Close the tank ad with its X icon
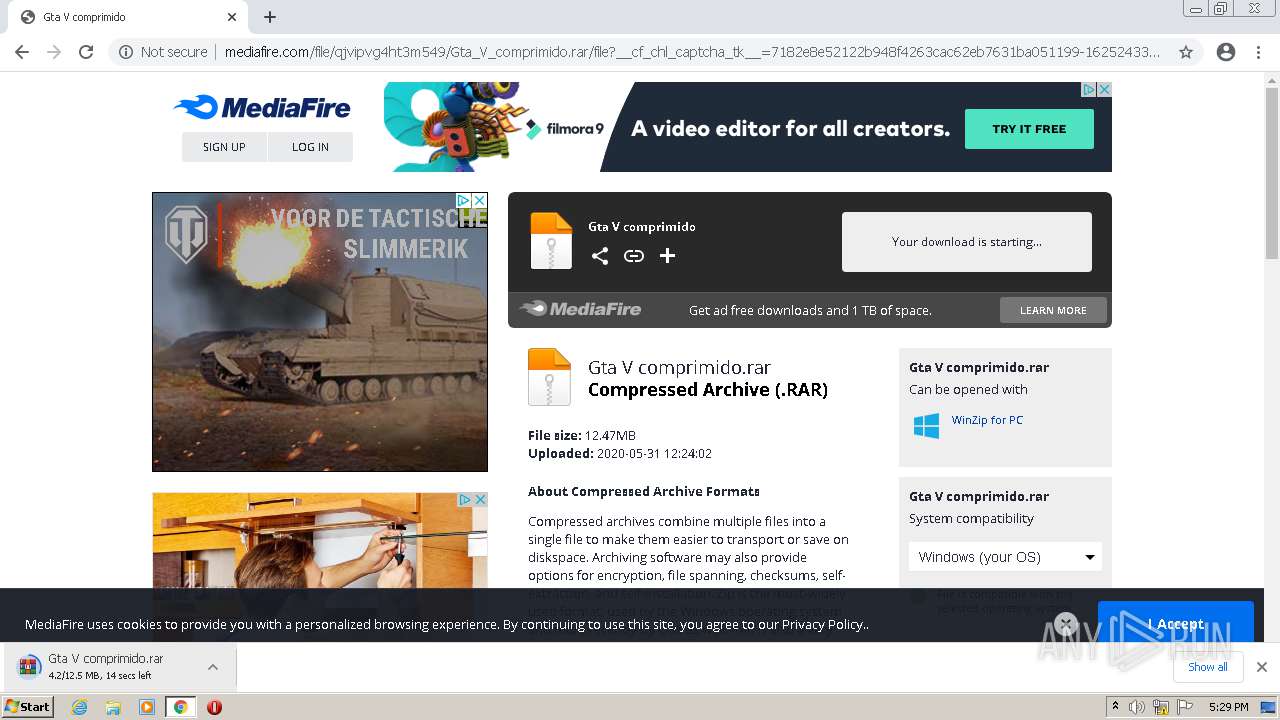Image resolution: width=1280 pixels, height=720 pixels. coord(479,200)
